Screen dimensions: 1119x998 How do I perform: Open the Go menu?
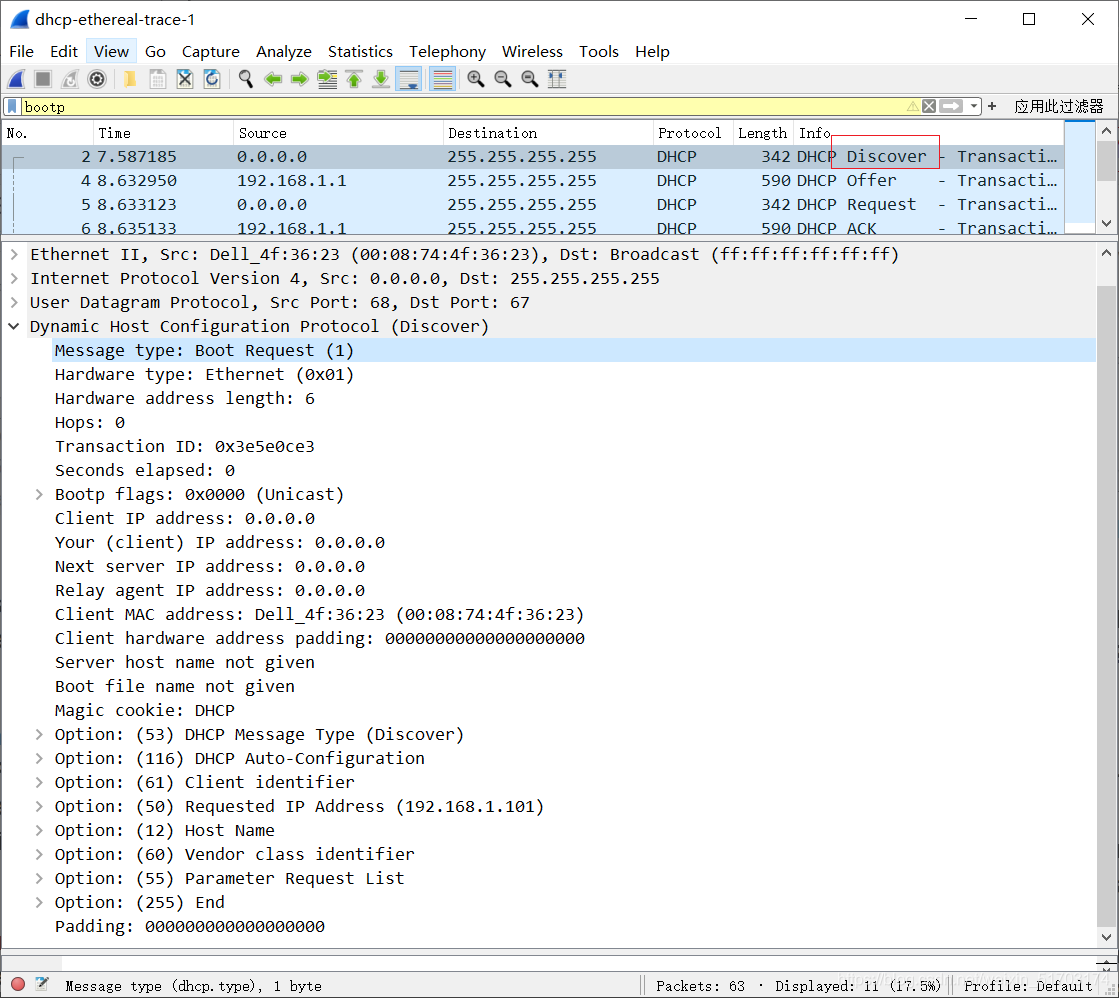coord(155,51)
